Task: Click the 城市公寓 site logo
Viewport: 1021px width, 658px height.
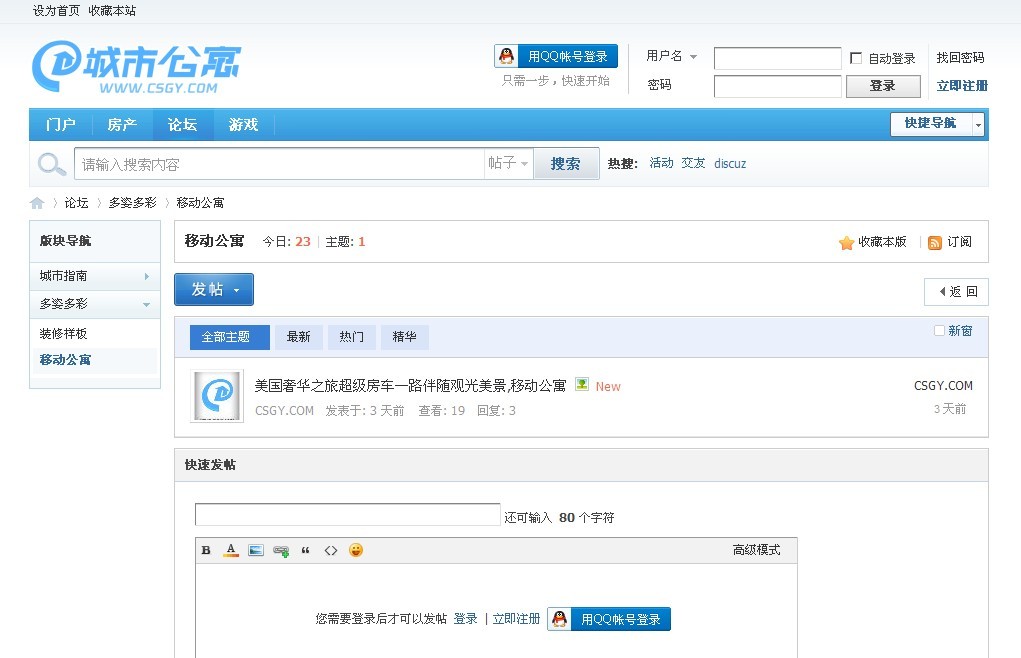Action: pyautogui.click(x=137, y=68)
